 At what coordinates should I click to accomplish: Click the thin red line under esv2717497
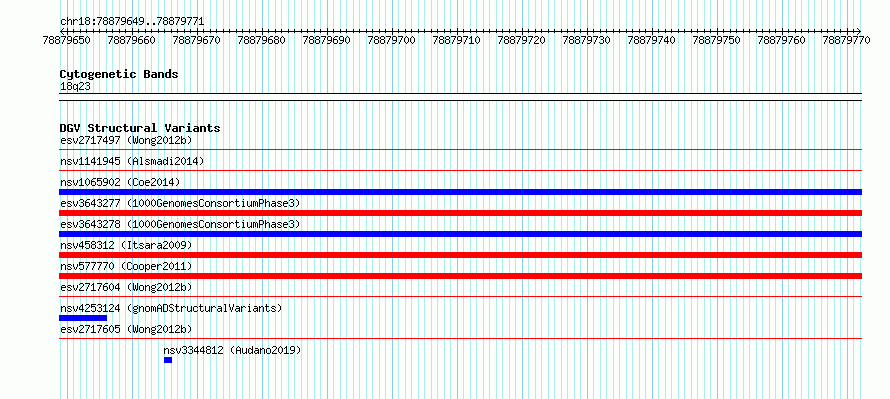[x=460, y=149]
